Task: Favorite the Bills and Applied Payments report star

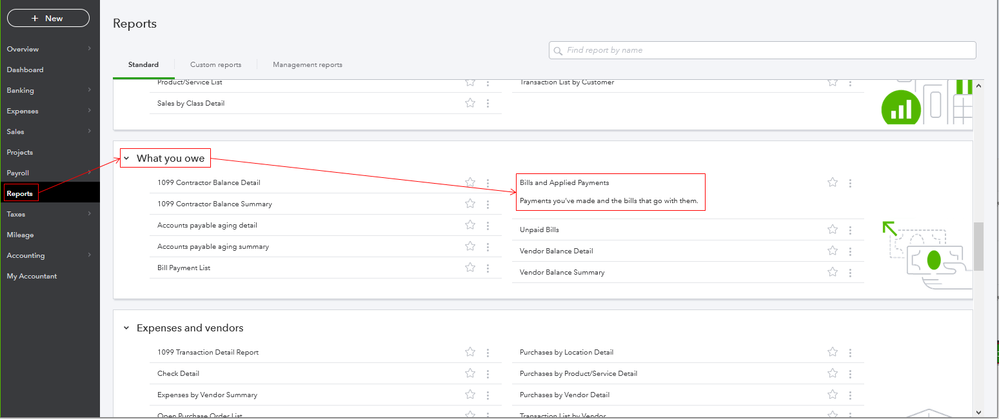Action: 833,183
